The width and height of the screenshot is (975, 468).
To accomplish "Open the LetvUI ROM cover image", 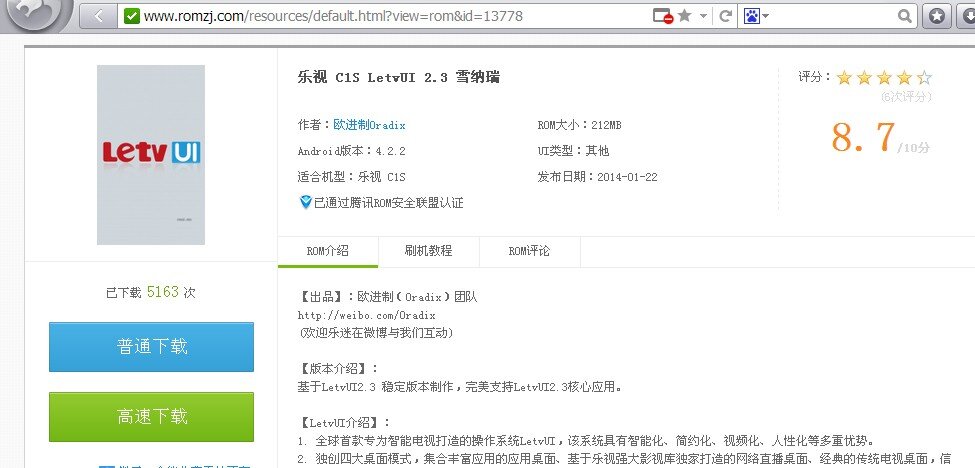I will tap(150, 155).
